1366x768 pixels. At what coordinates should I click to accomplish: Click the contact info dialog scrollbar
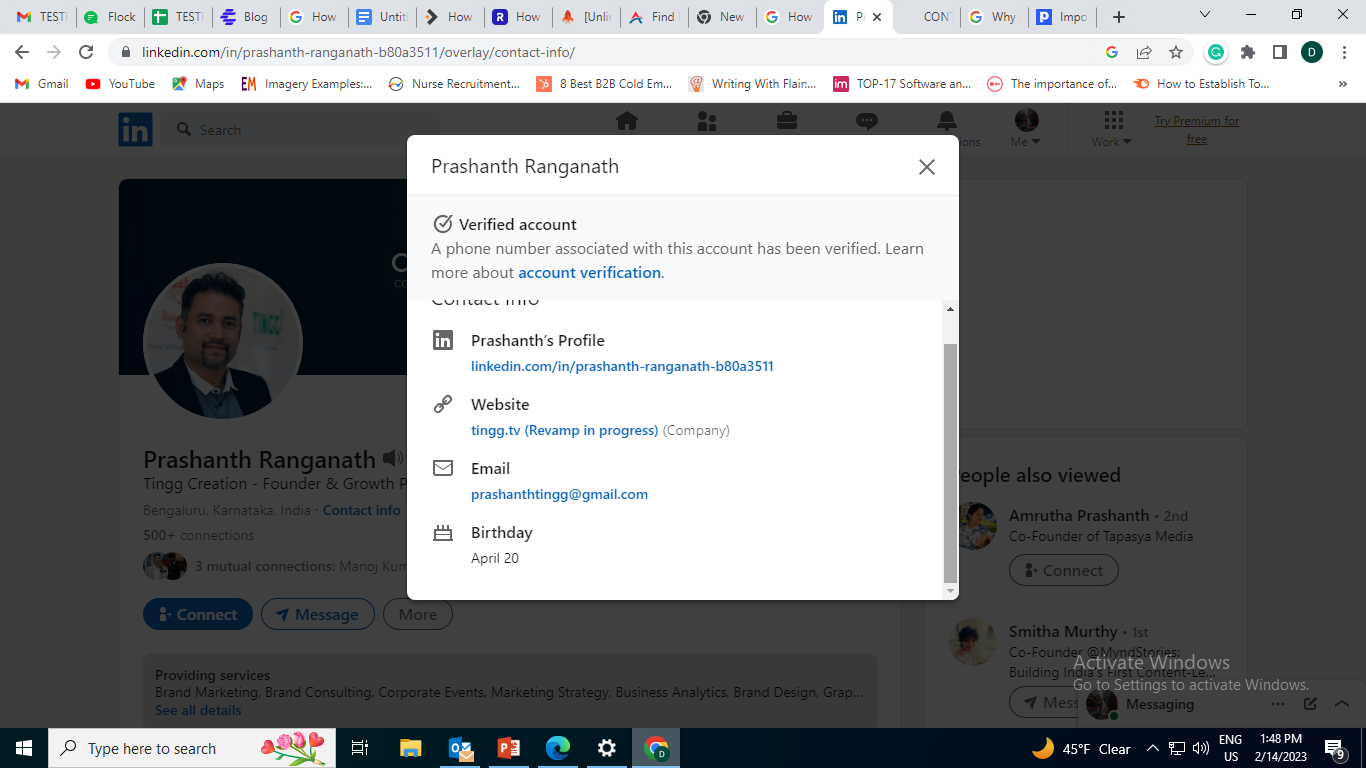click(950, 460)
